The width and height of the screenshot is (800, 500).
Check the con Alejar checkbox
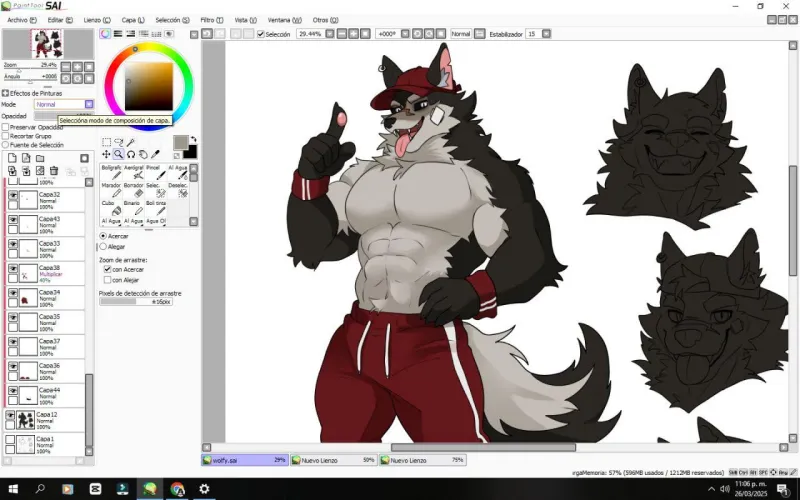tap(107, 280)
